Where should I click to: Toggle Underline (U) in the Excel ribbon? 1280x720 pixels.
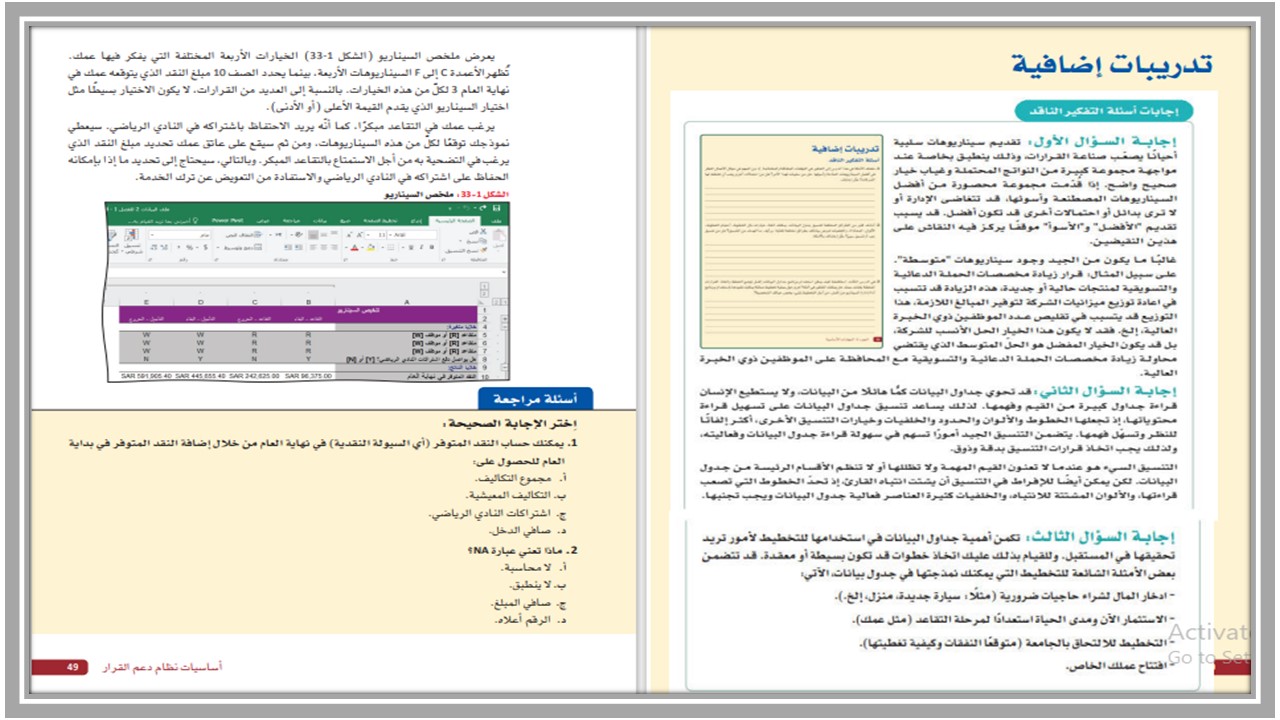point(410,248)
